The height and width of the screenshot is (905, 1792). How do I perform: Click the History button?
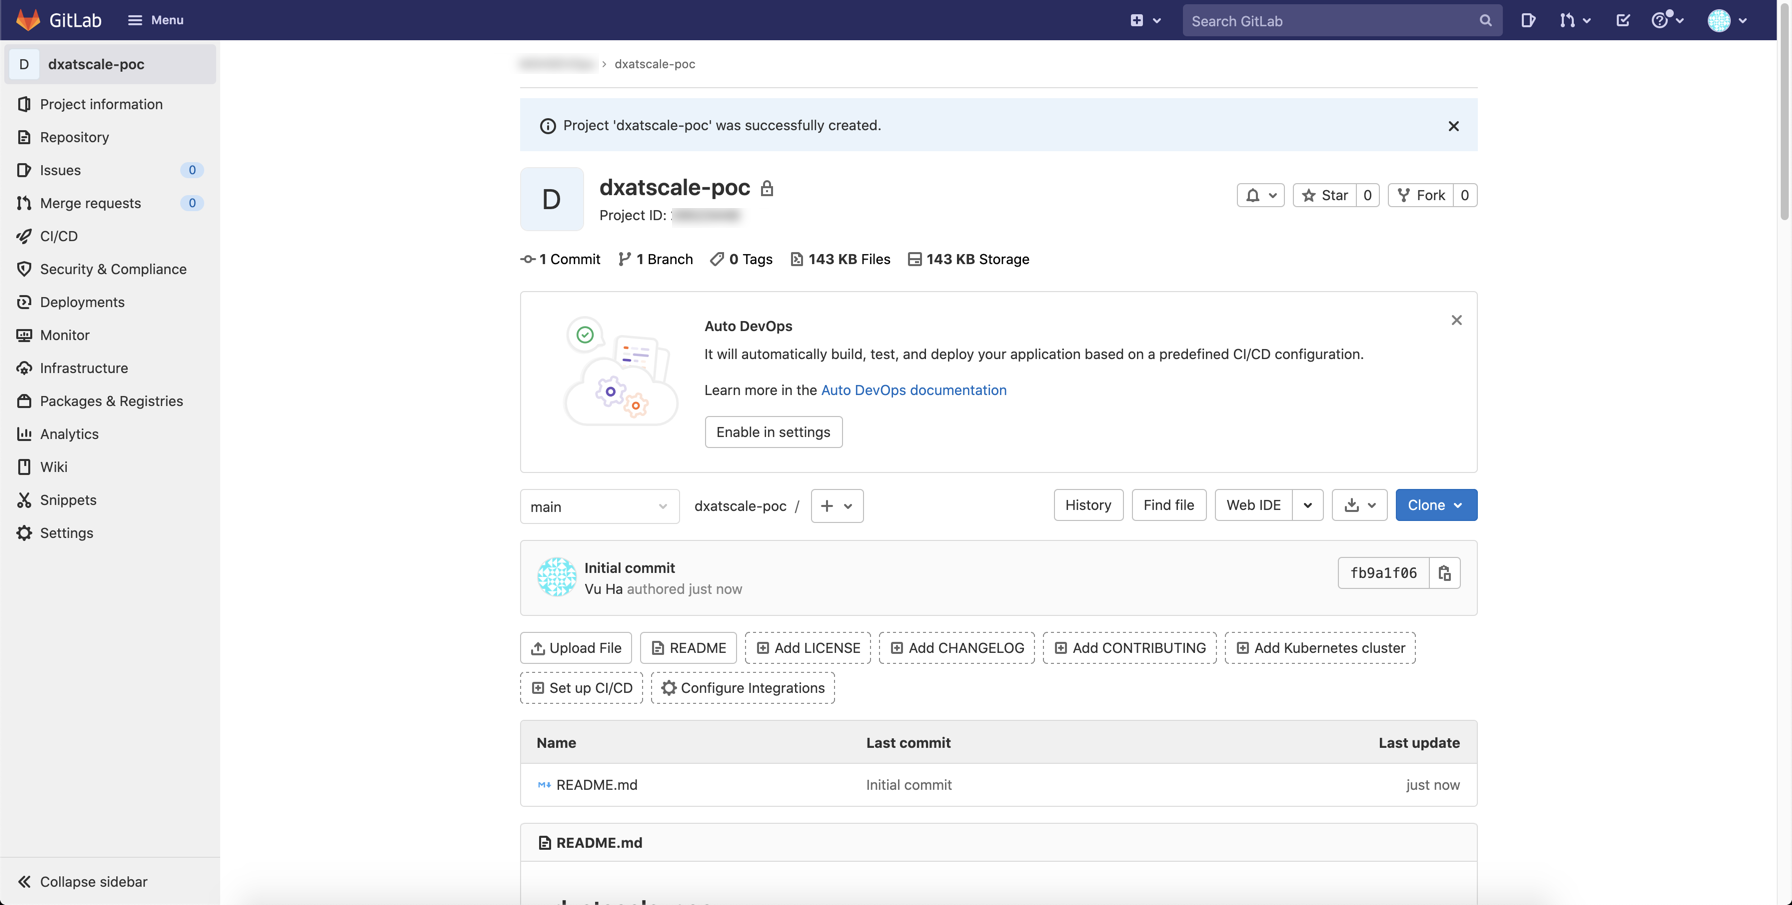[1088, 505]
